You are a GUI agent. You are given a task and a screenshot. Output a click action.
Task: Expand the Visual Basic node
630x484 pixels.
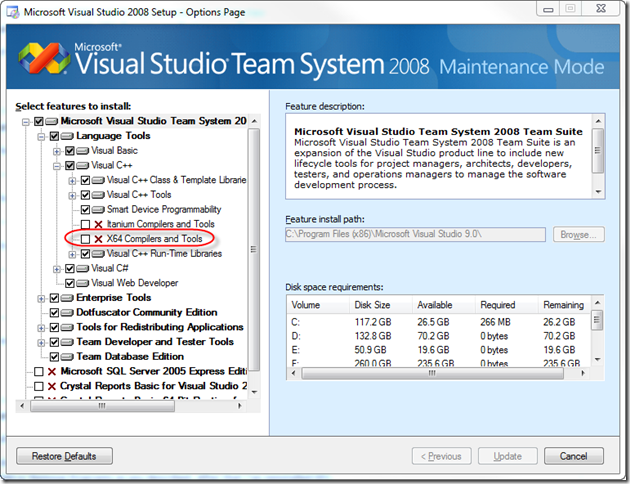point(57,151)
